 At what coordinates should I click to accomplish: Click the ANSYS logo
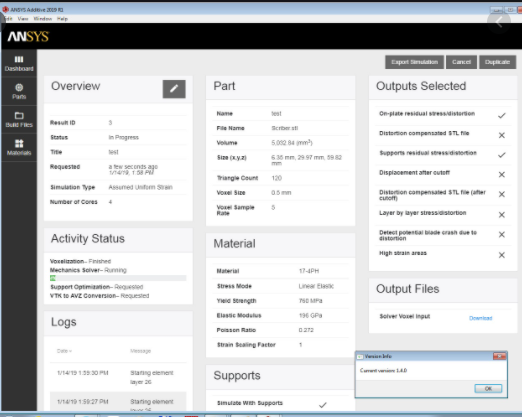(28, 36)
